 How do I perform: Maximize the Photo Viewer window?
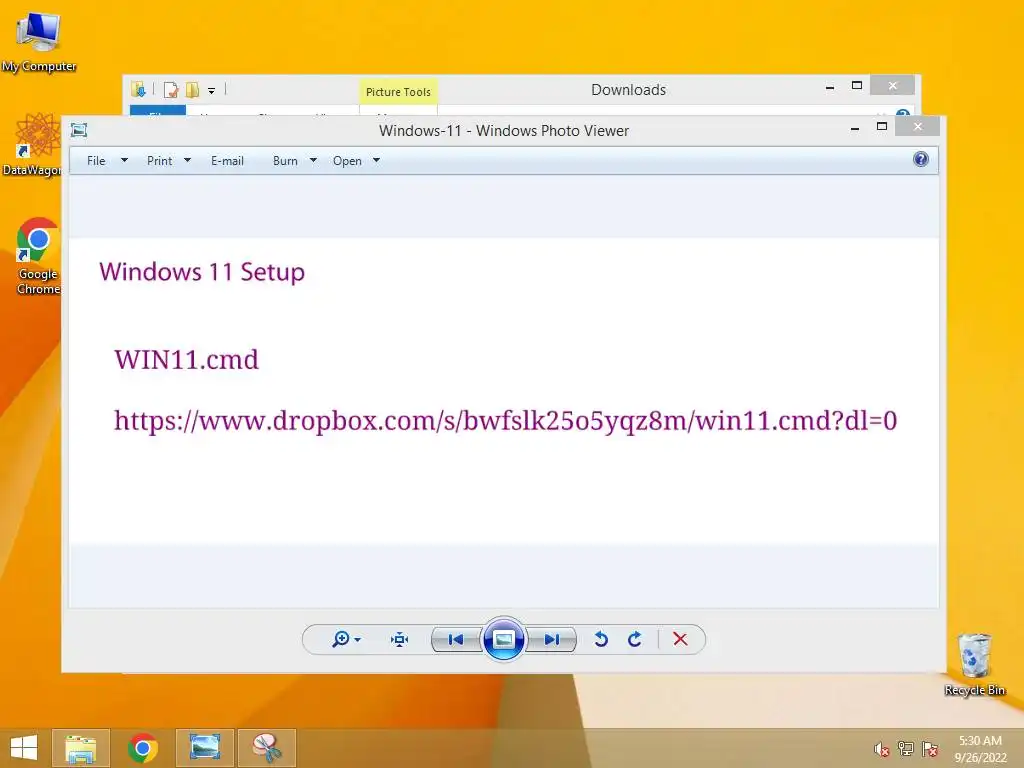[882, 126]
